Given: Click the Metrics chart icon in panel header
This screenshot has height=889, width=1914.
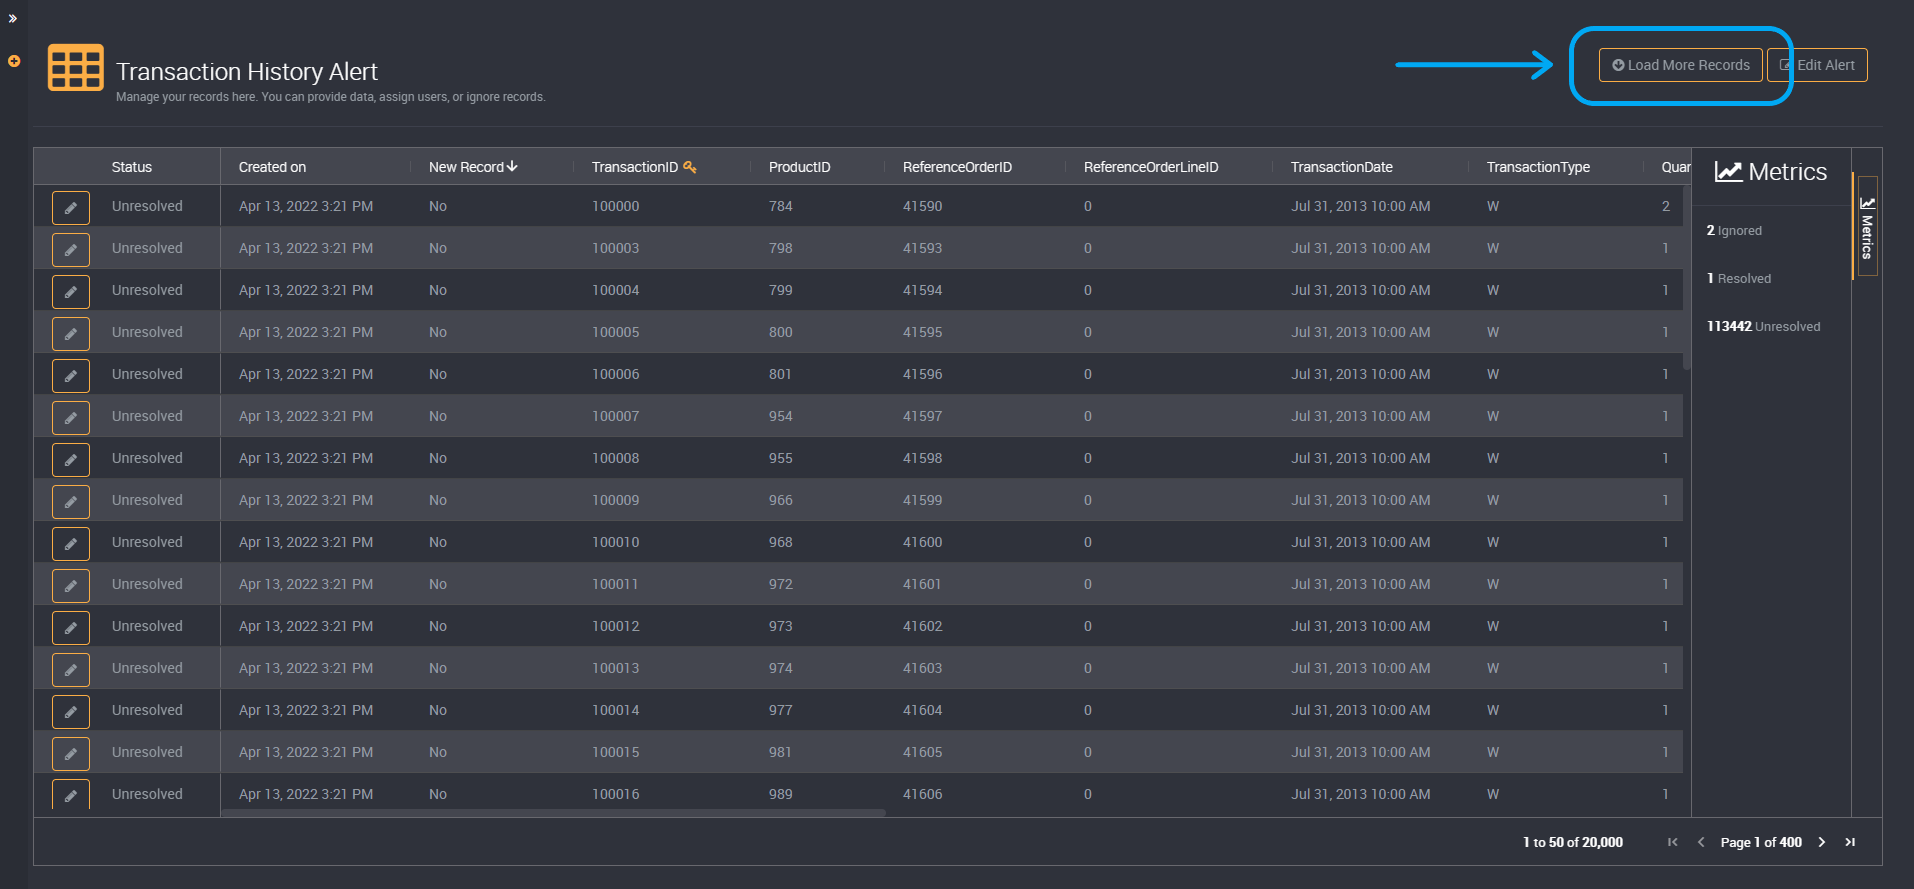Looking at the screenshot, I should pyautogui.click(x=1729, y=172).
